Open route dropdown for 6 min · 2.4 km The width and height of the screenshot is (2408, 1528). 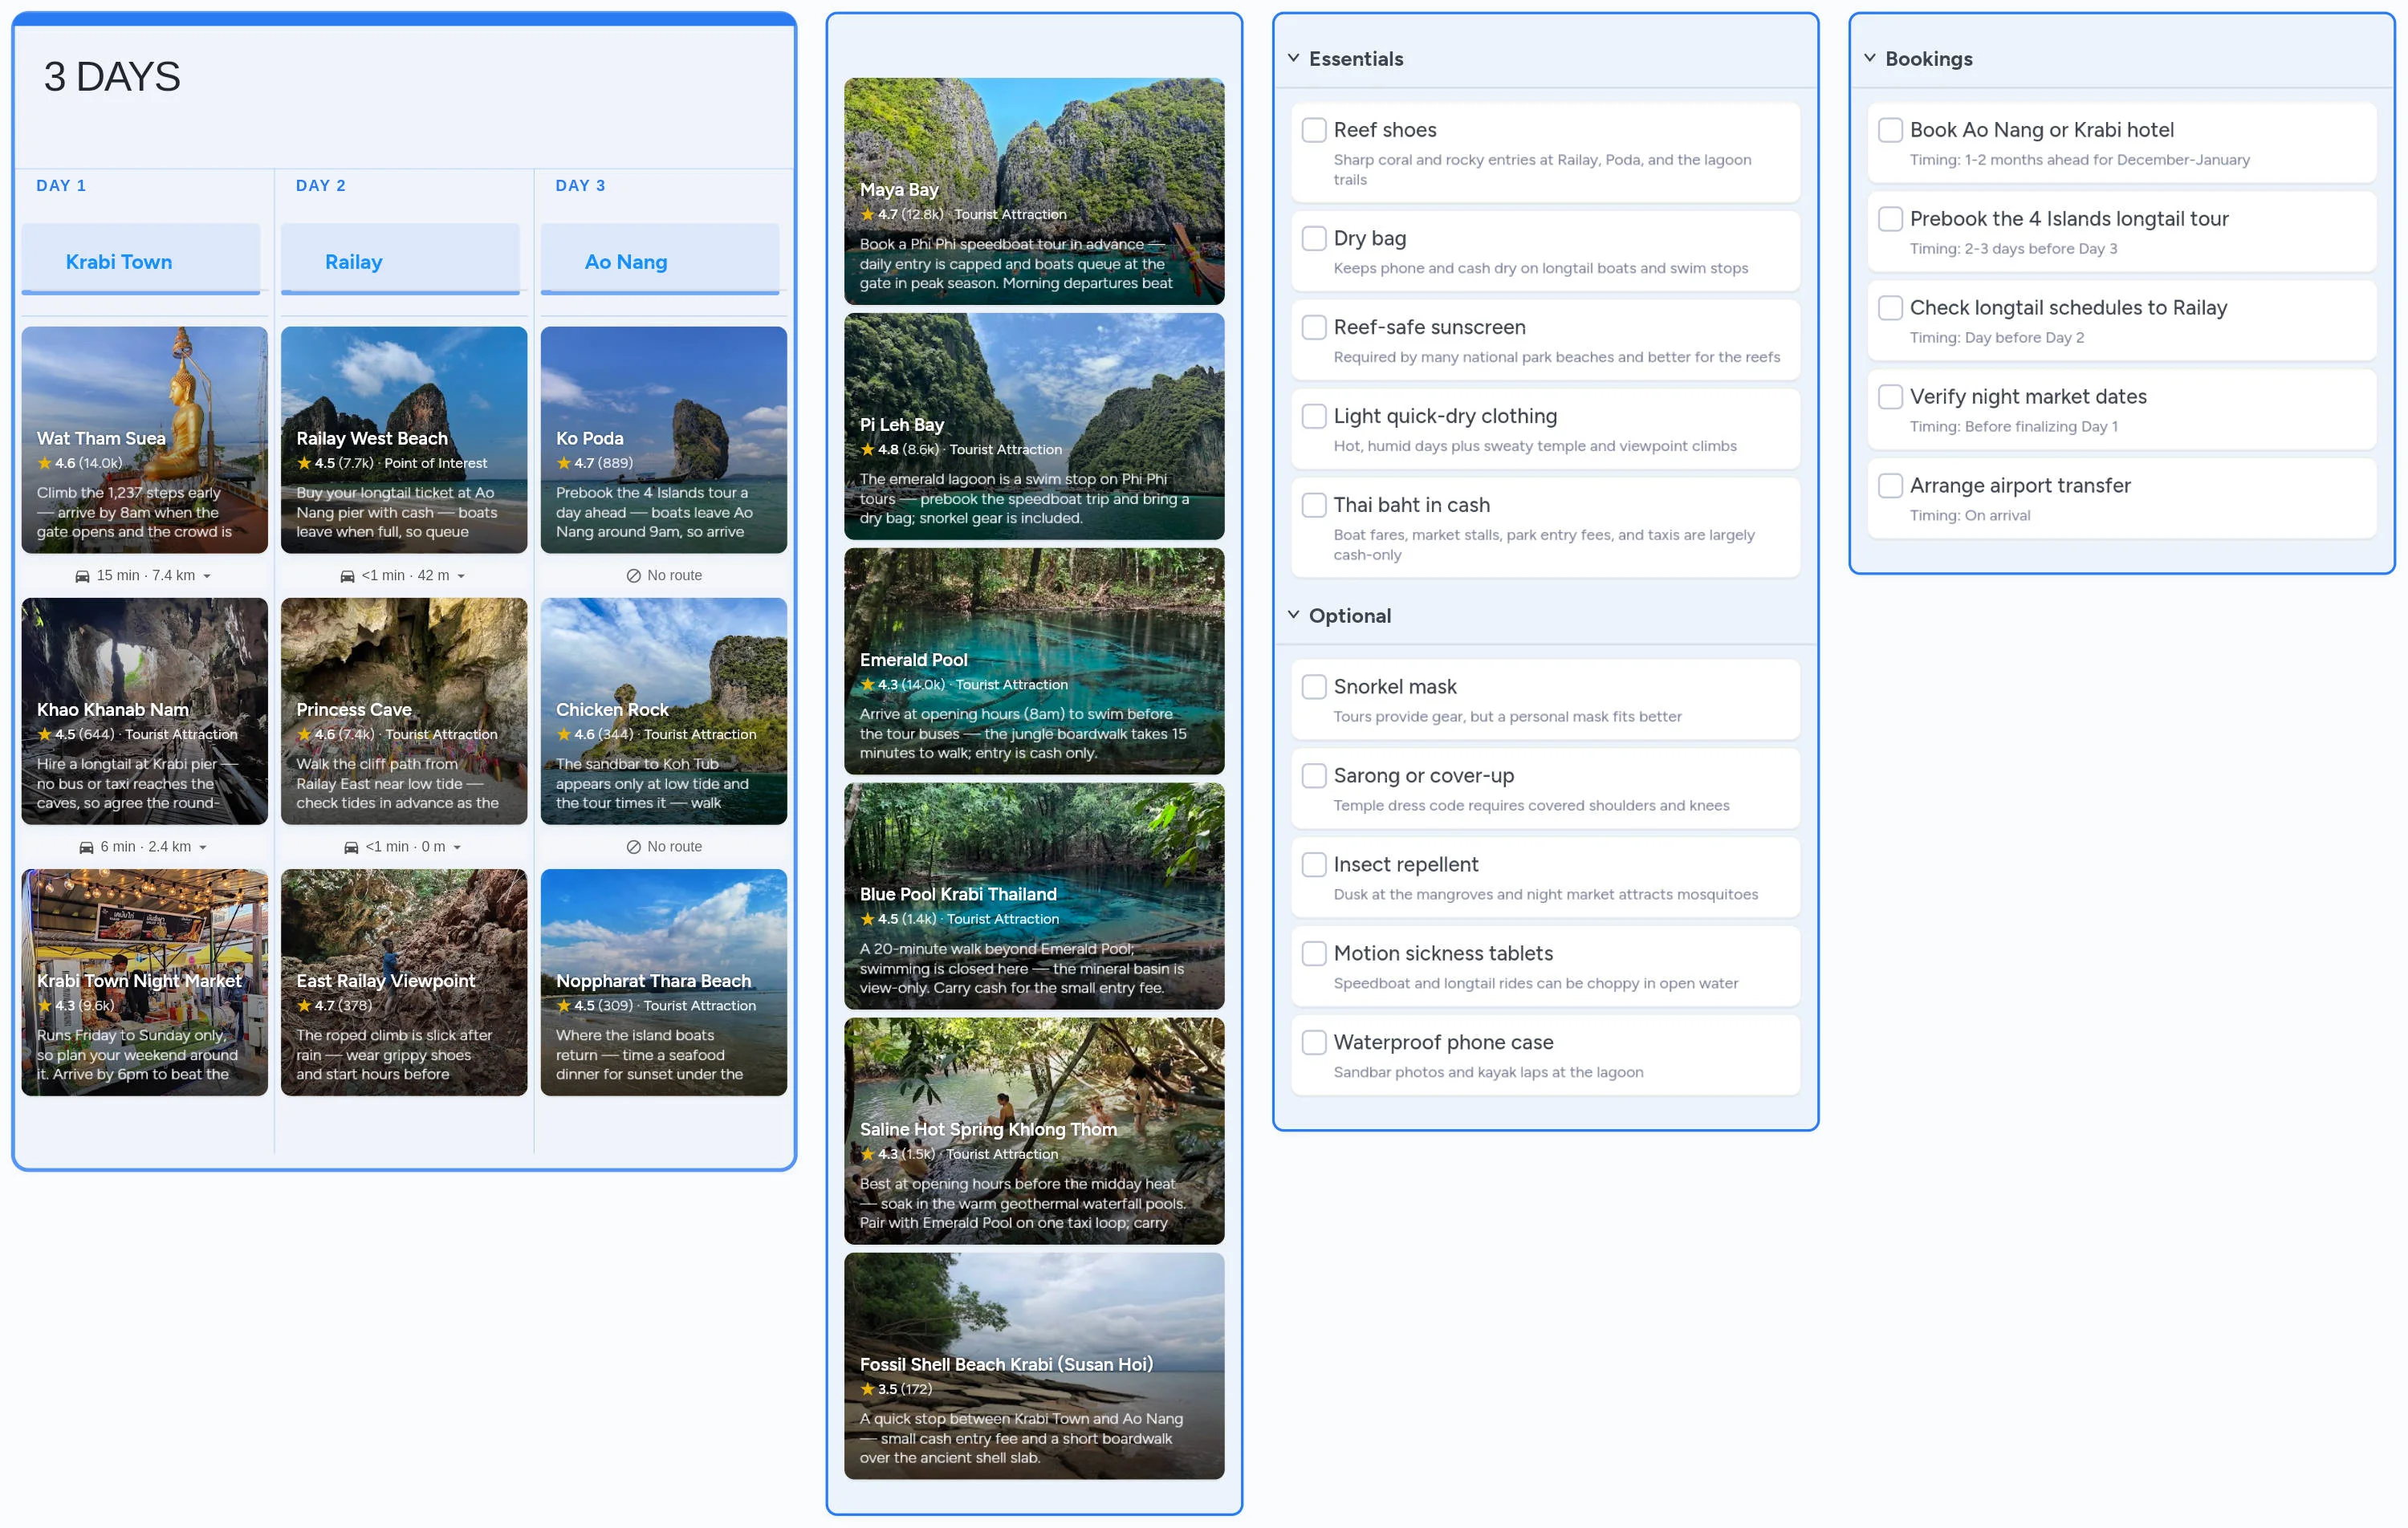203,847
